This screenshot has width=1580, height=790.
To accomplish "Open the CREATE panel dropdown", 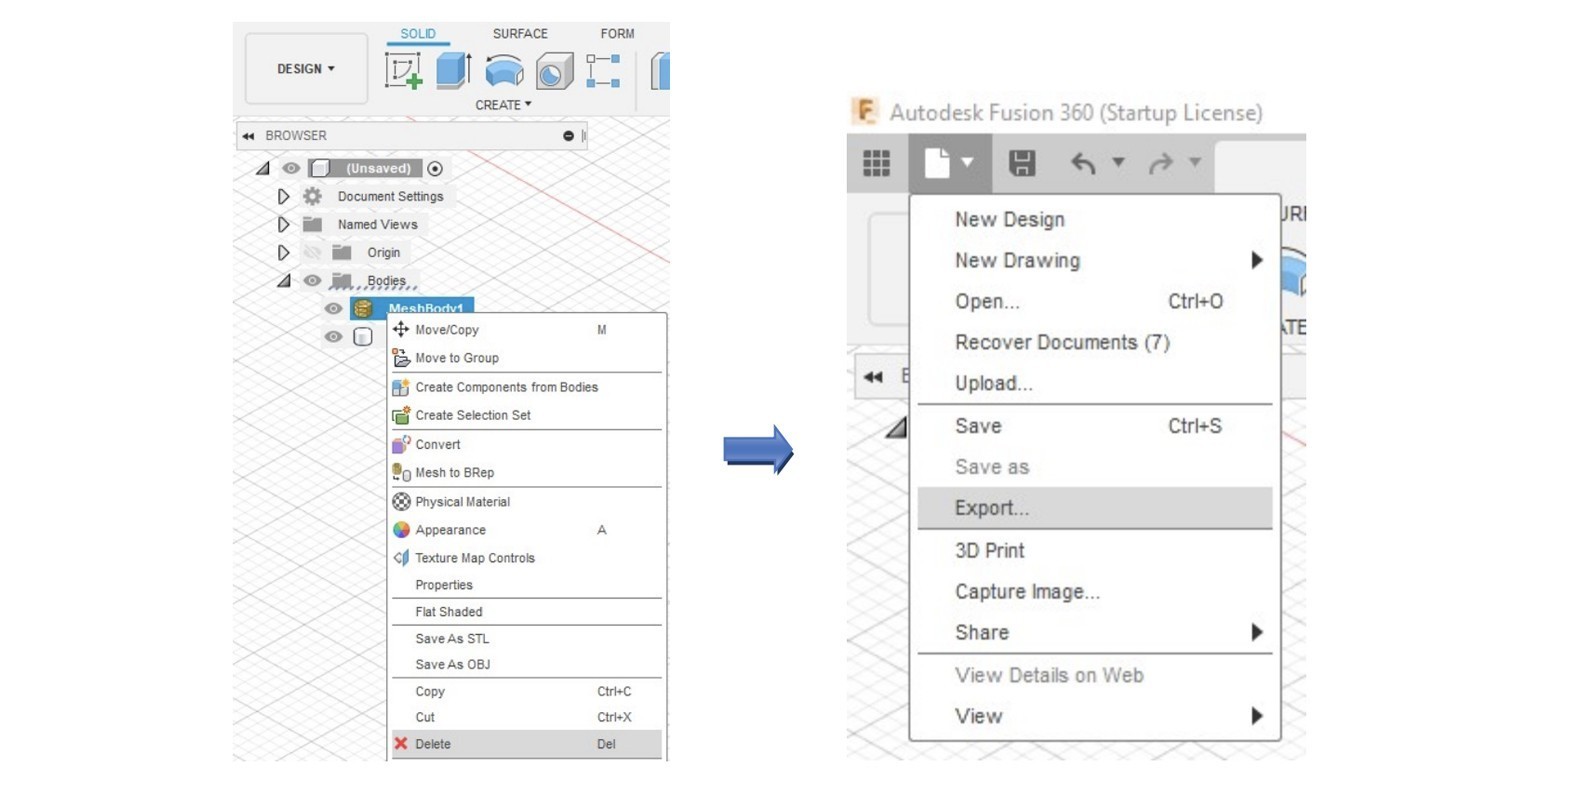I will pos(503,105).
